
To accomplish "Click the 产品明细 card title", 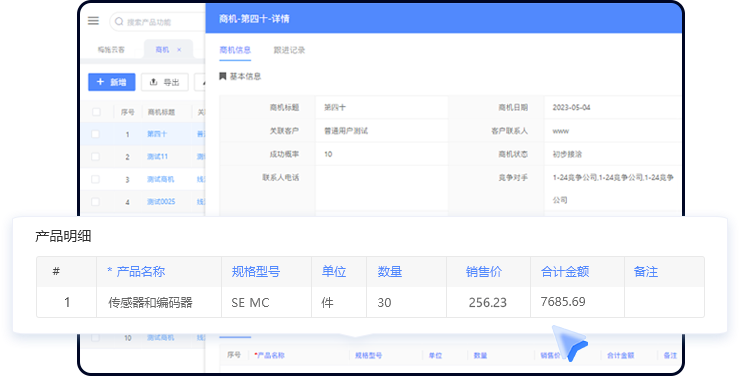I will click(63, 236).
